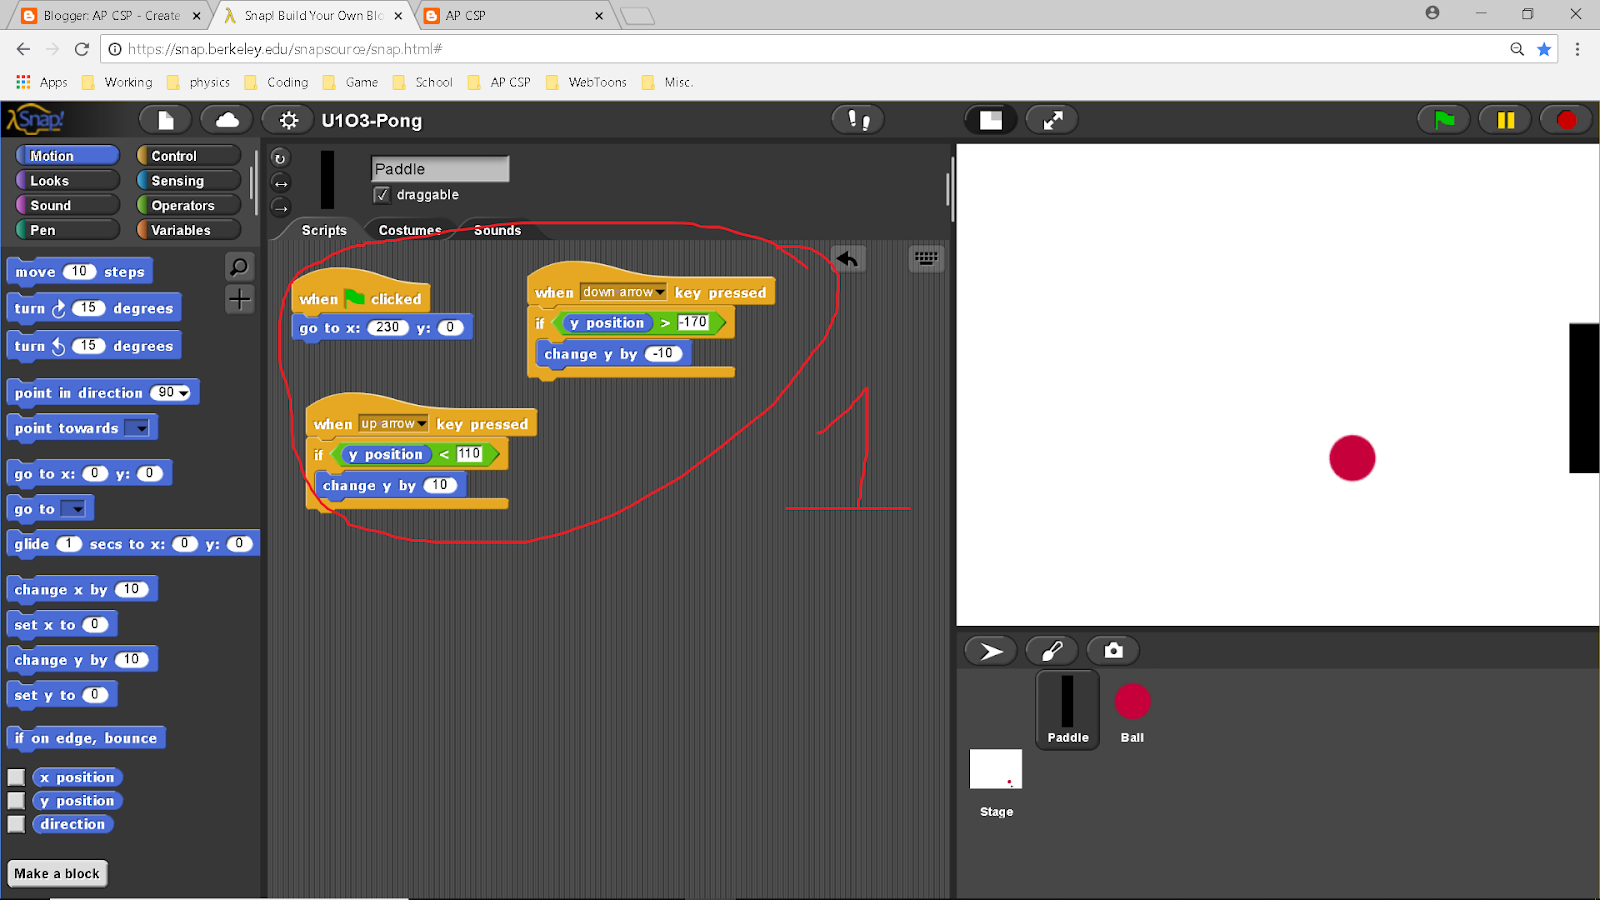Select the Ball sprite thumbnail

point(1132,709)
